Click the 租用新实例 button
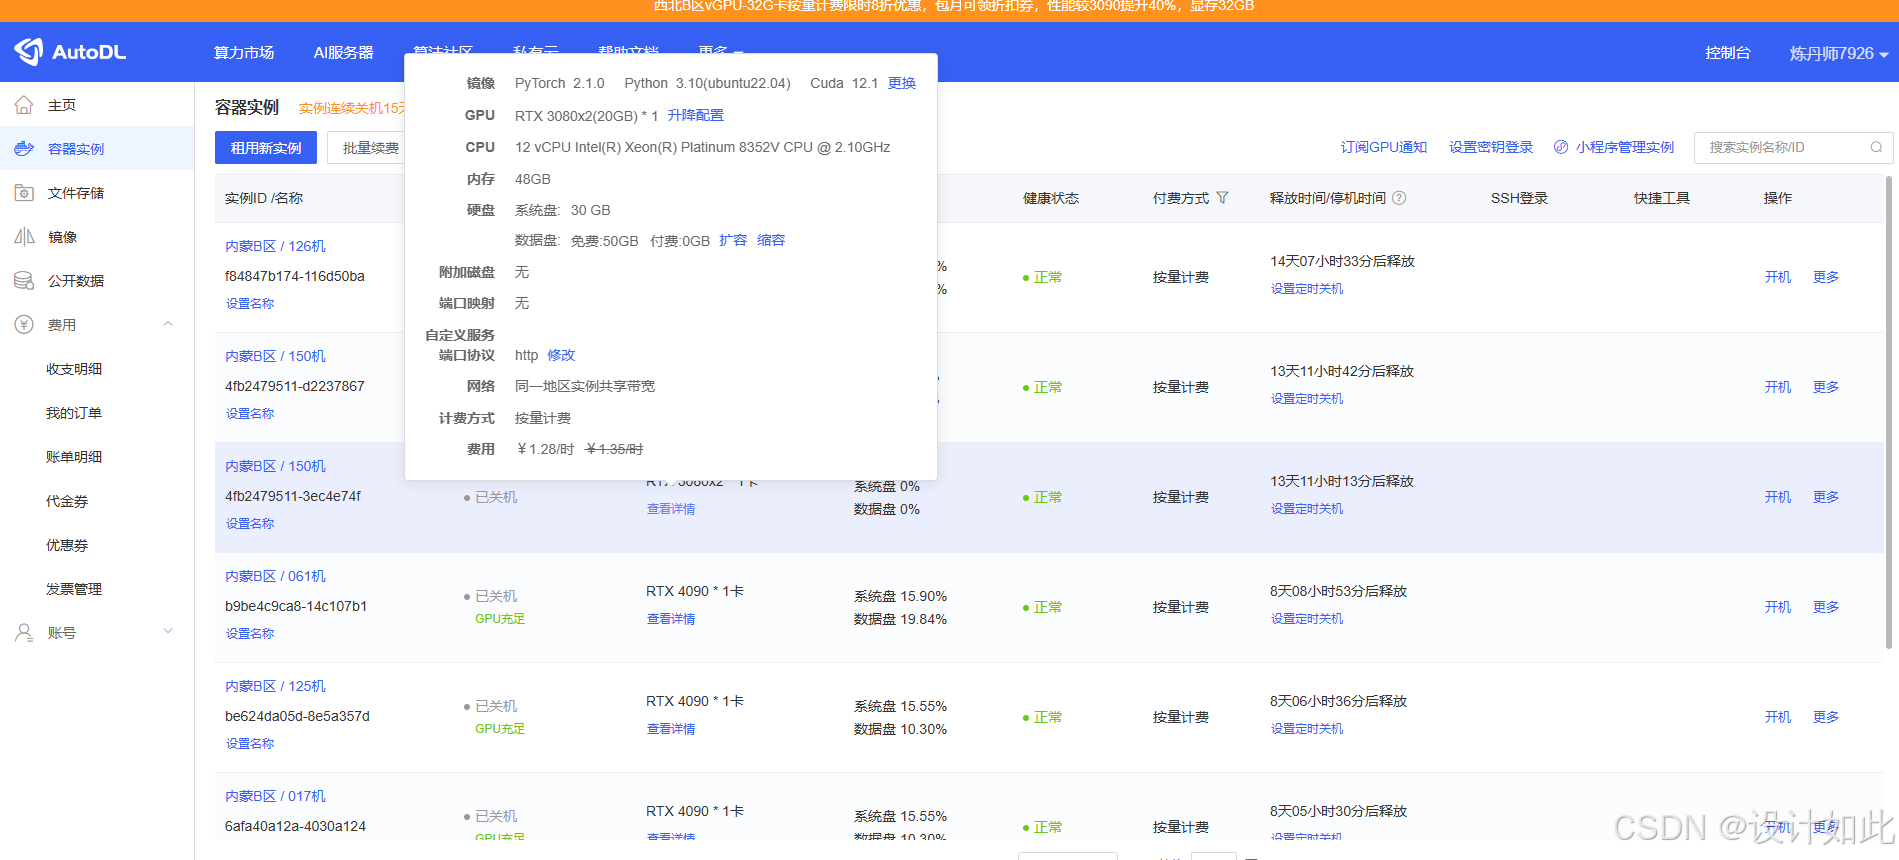1899x860 pixels. point(266,147)
